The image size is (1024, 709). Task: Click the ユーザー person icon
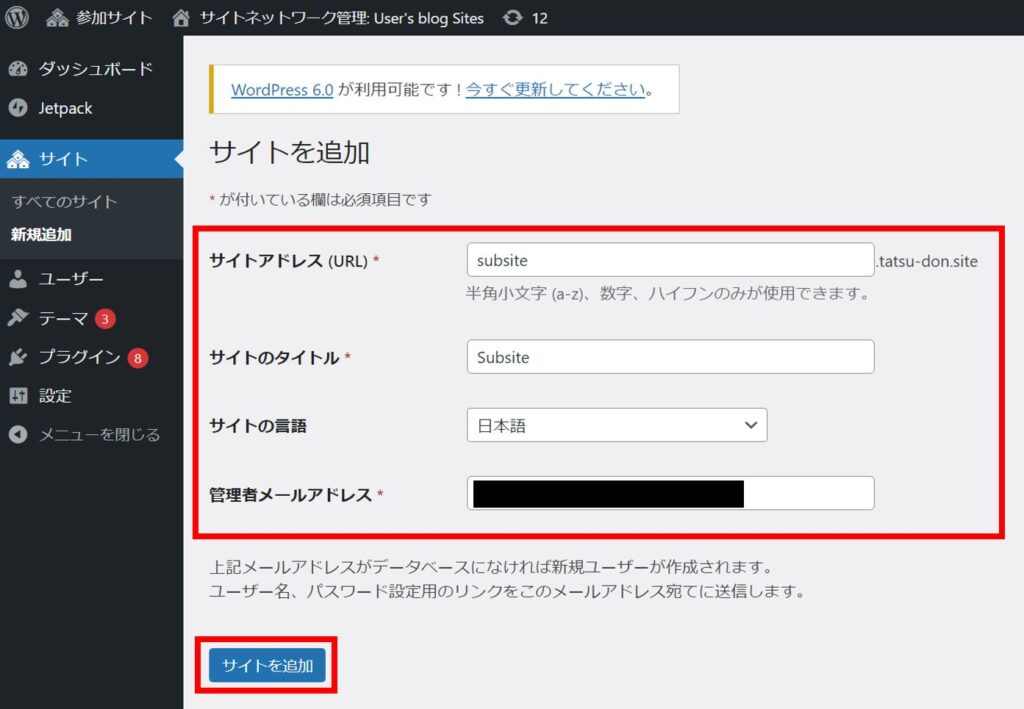pyautogui.click(x=18, y=279)
